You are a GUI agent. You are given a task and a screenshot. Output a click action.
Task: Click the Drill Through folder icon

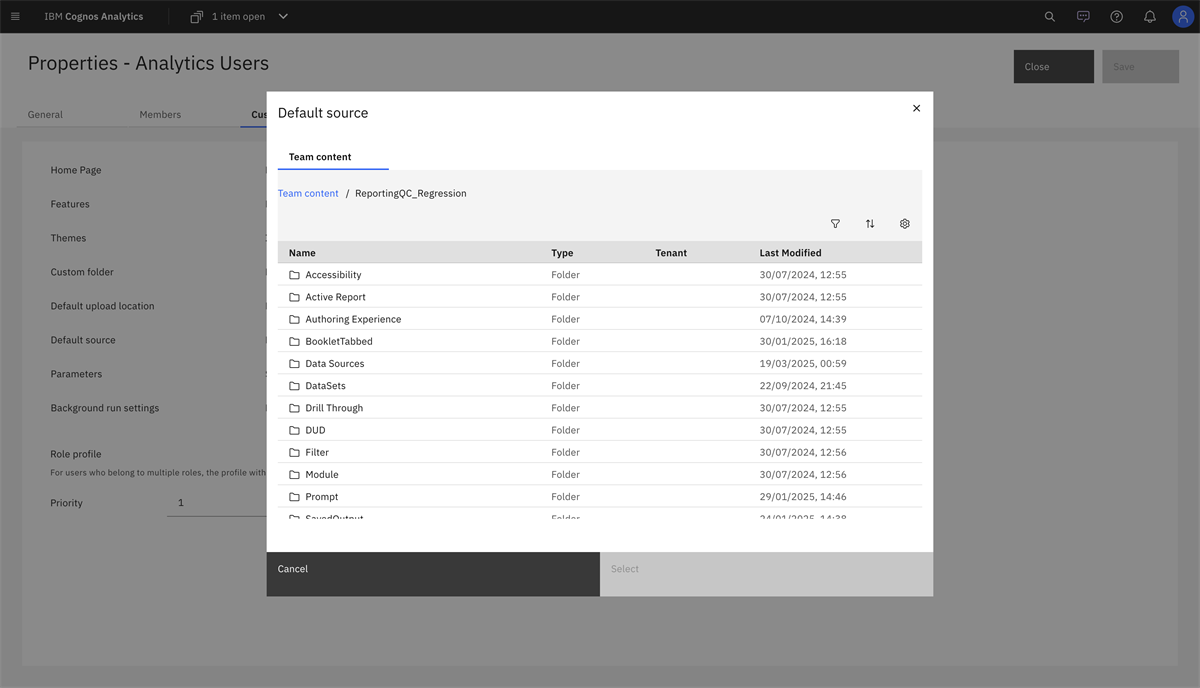[x=295, y=408]
